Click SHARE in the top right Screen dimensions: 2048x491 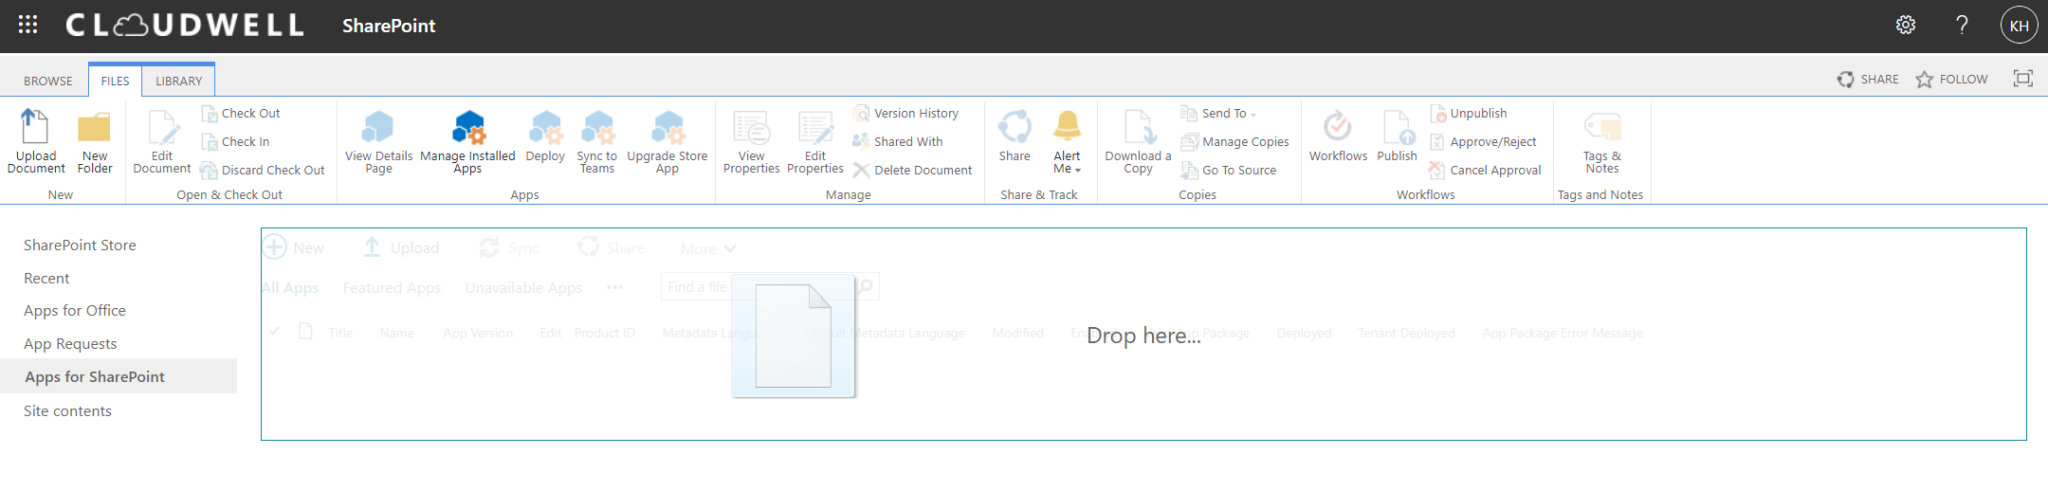(1868, 79)
